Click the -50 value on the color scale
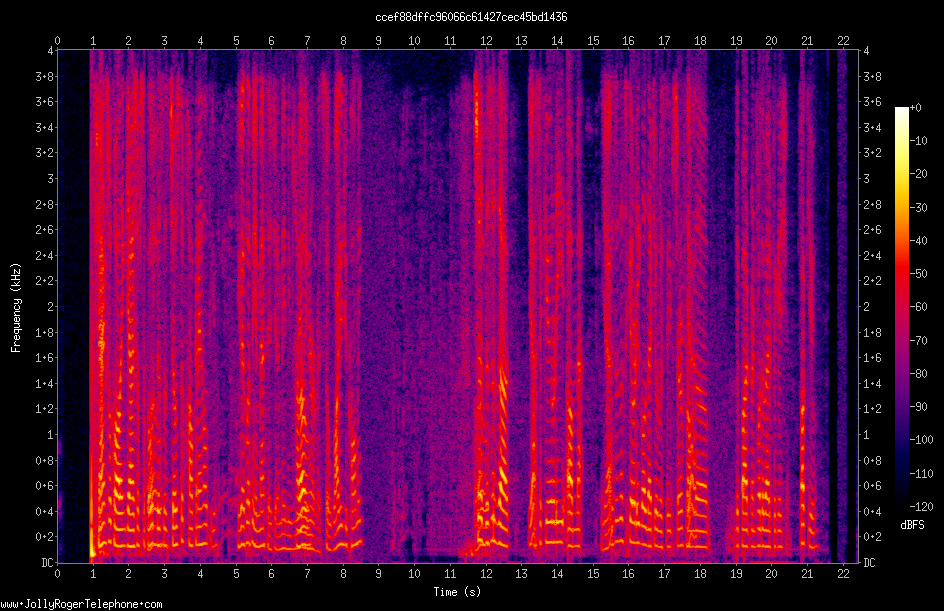 point(919,274)
